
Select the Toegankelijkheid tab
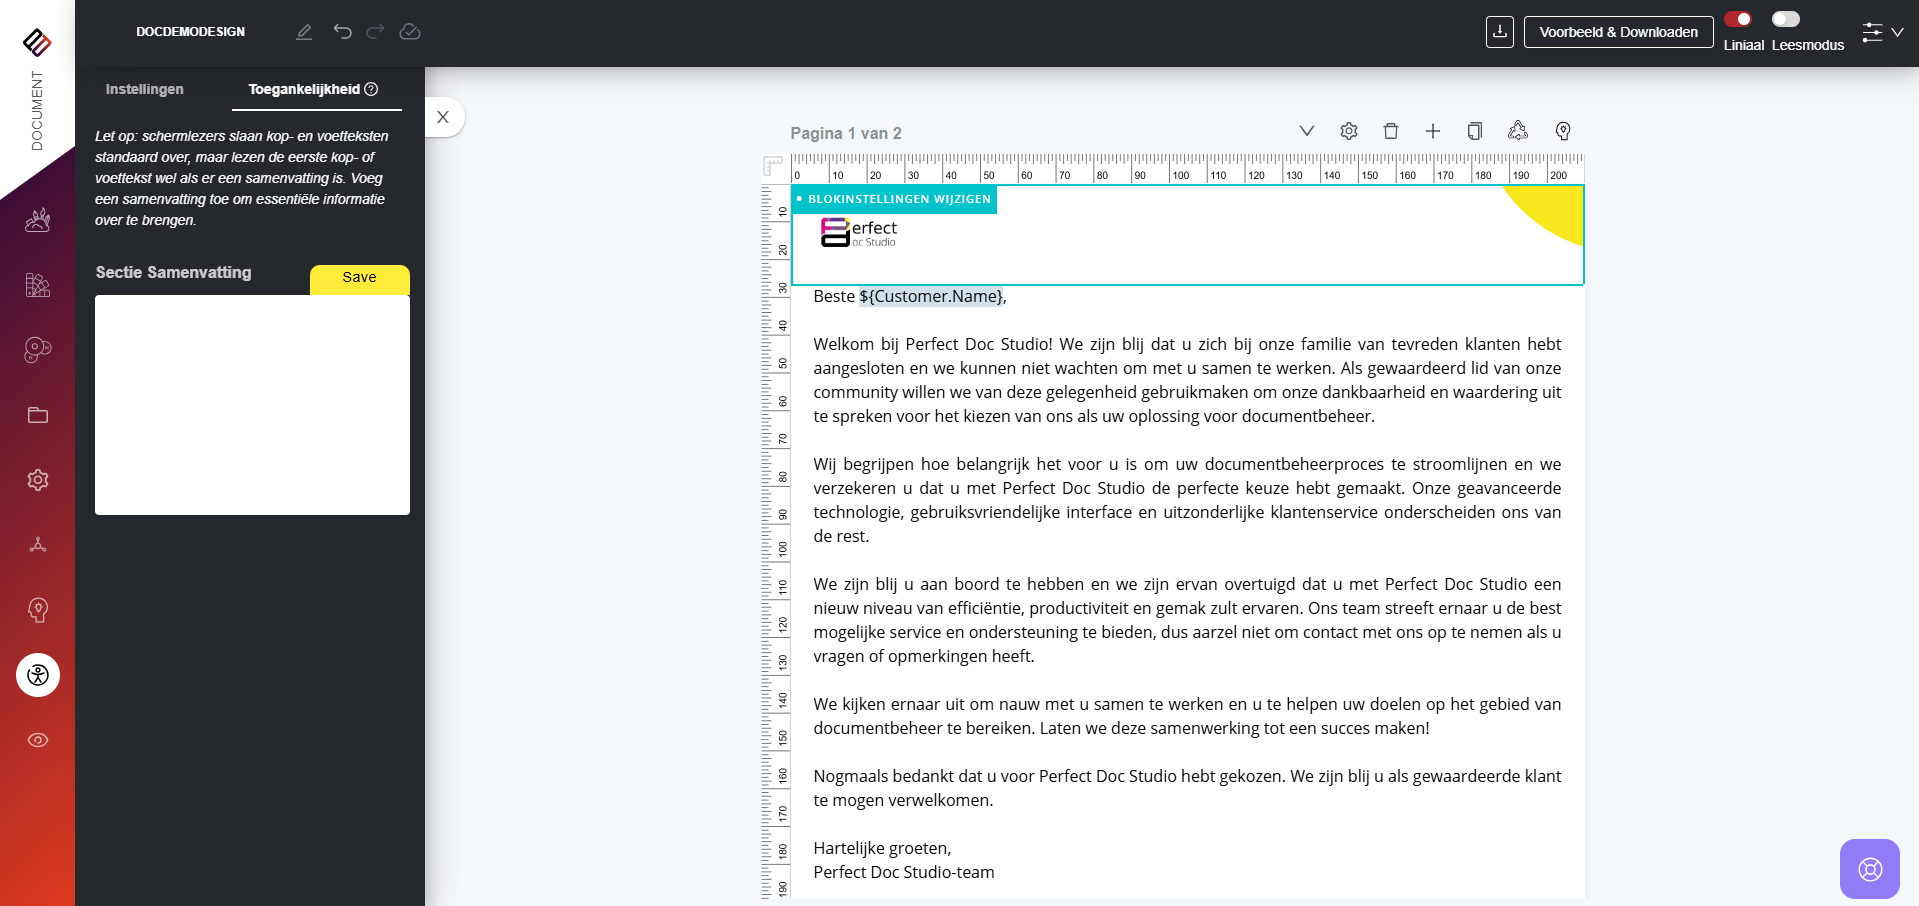coord(312,89)
